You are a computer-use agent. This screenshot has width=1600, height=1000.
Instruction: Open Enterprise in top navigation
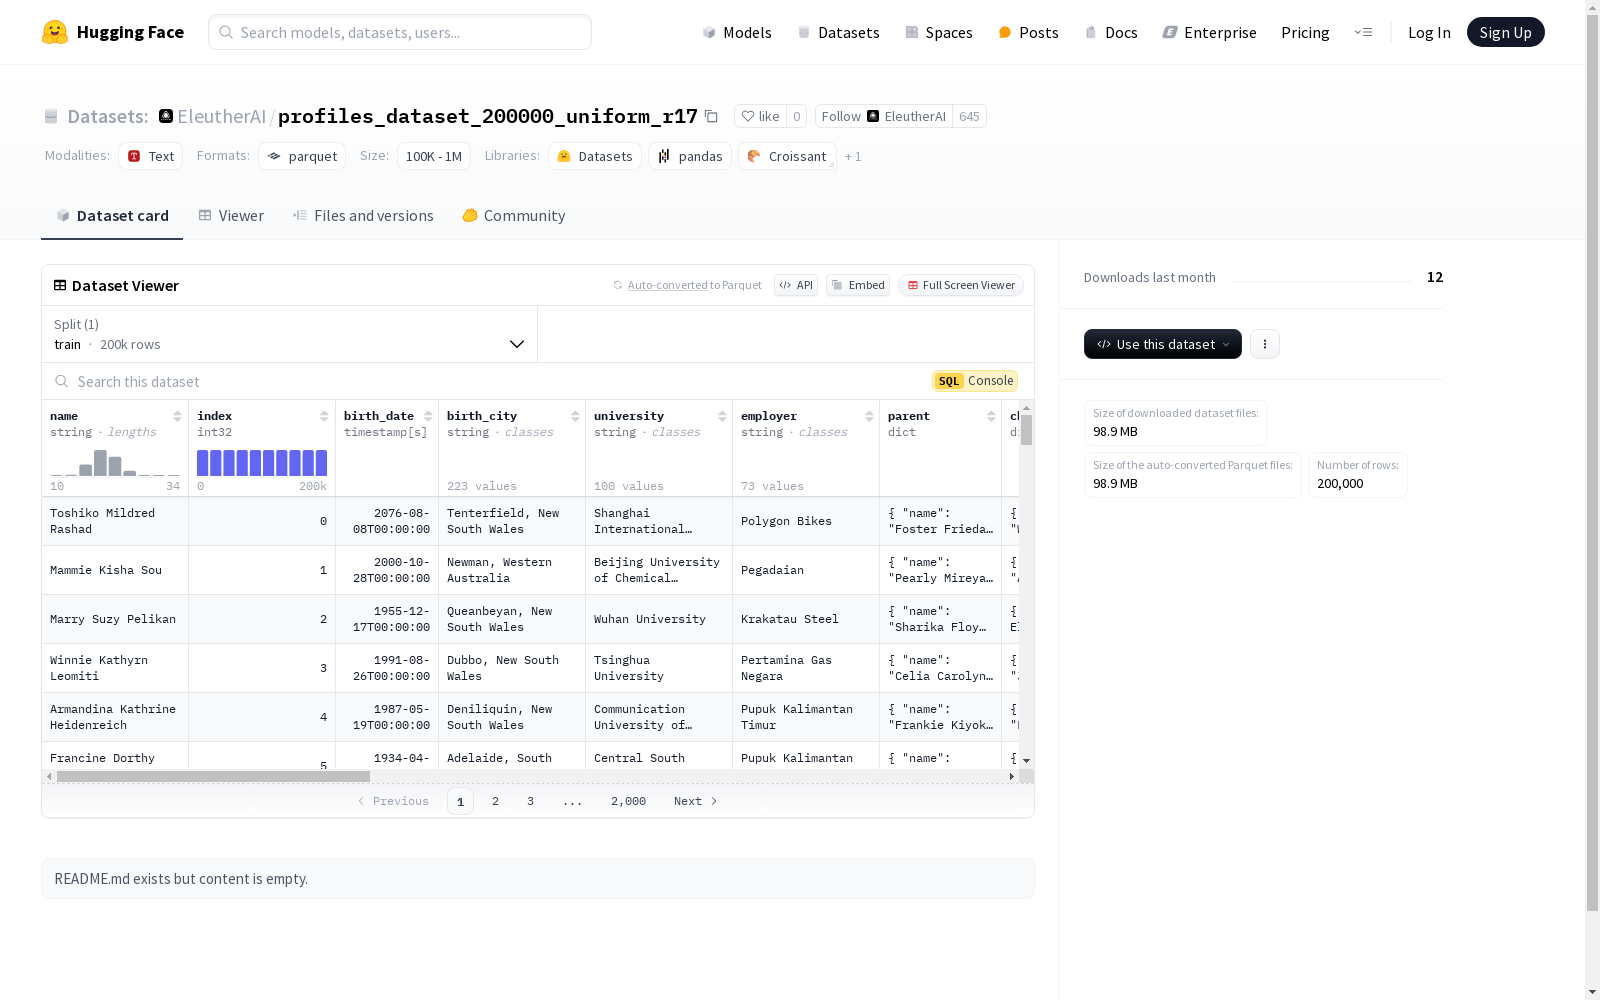point(1209,32)
